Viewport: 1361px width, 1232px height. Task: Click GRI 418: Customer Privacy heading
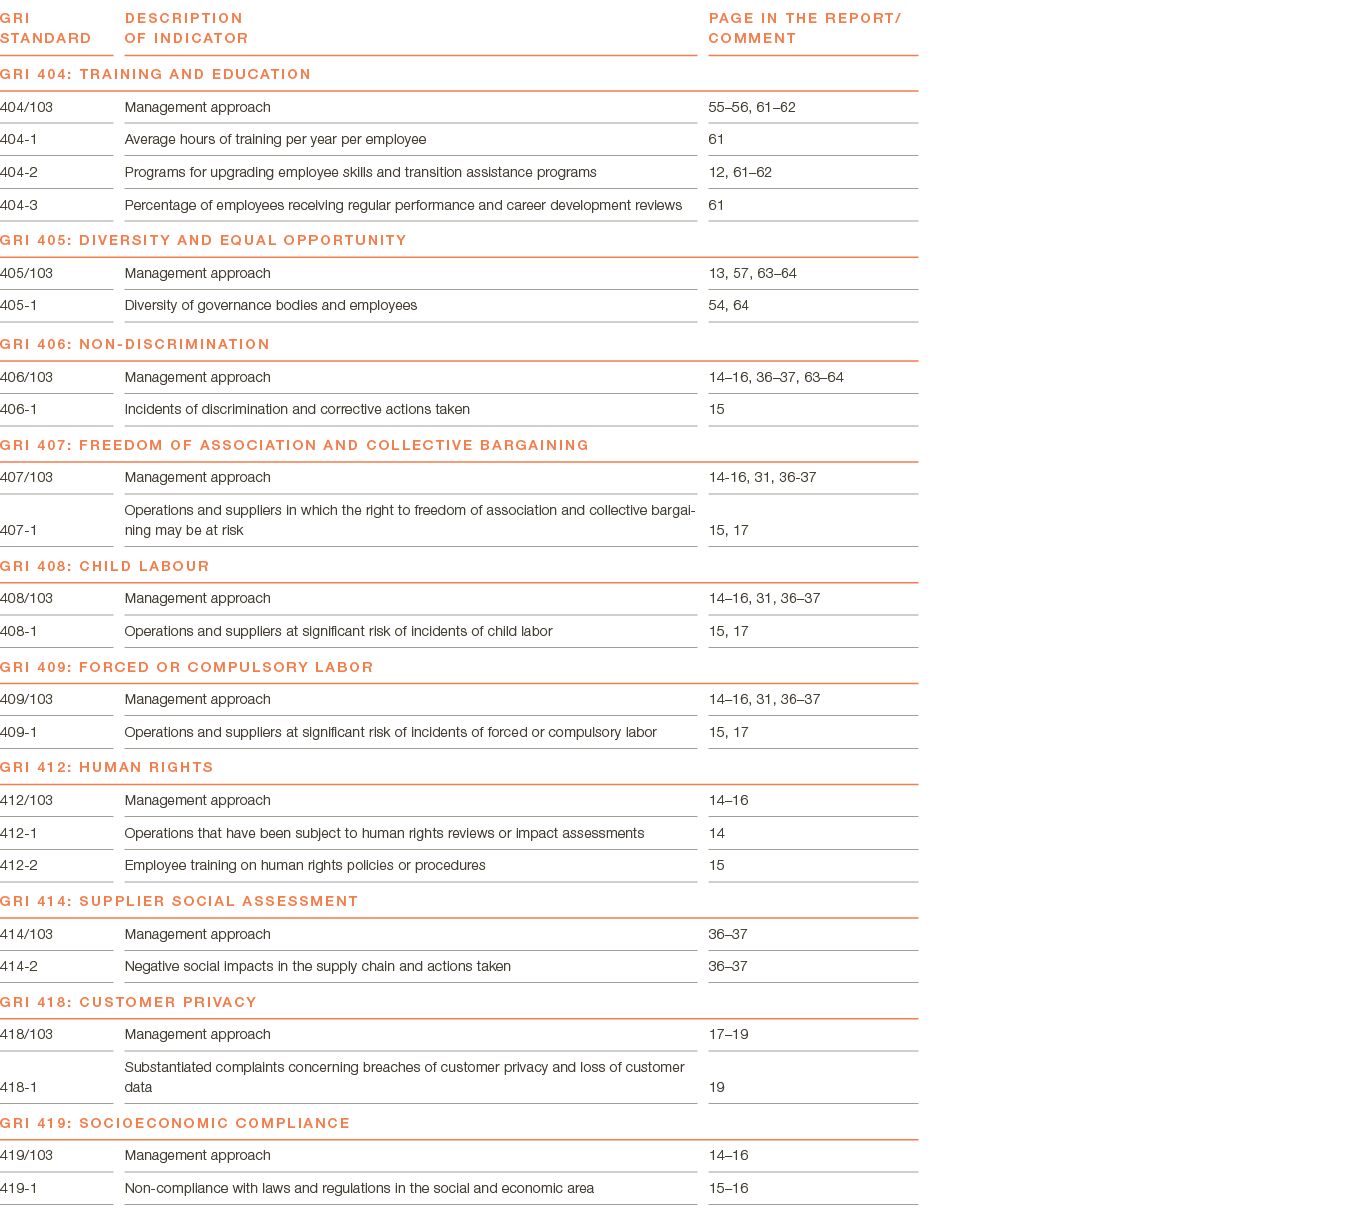pos(129,1002)
